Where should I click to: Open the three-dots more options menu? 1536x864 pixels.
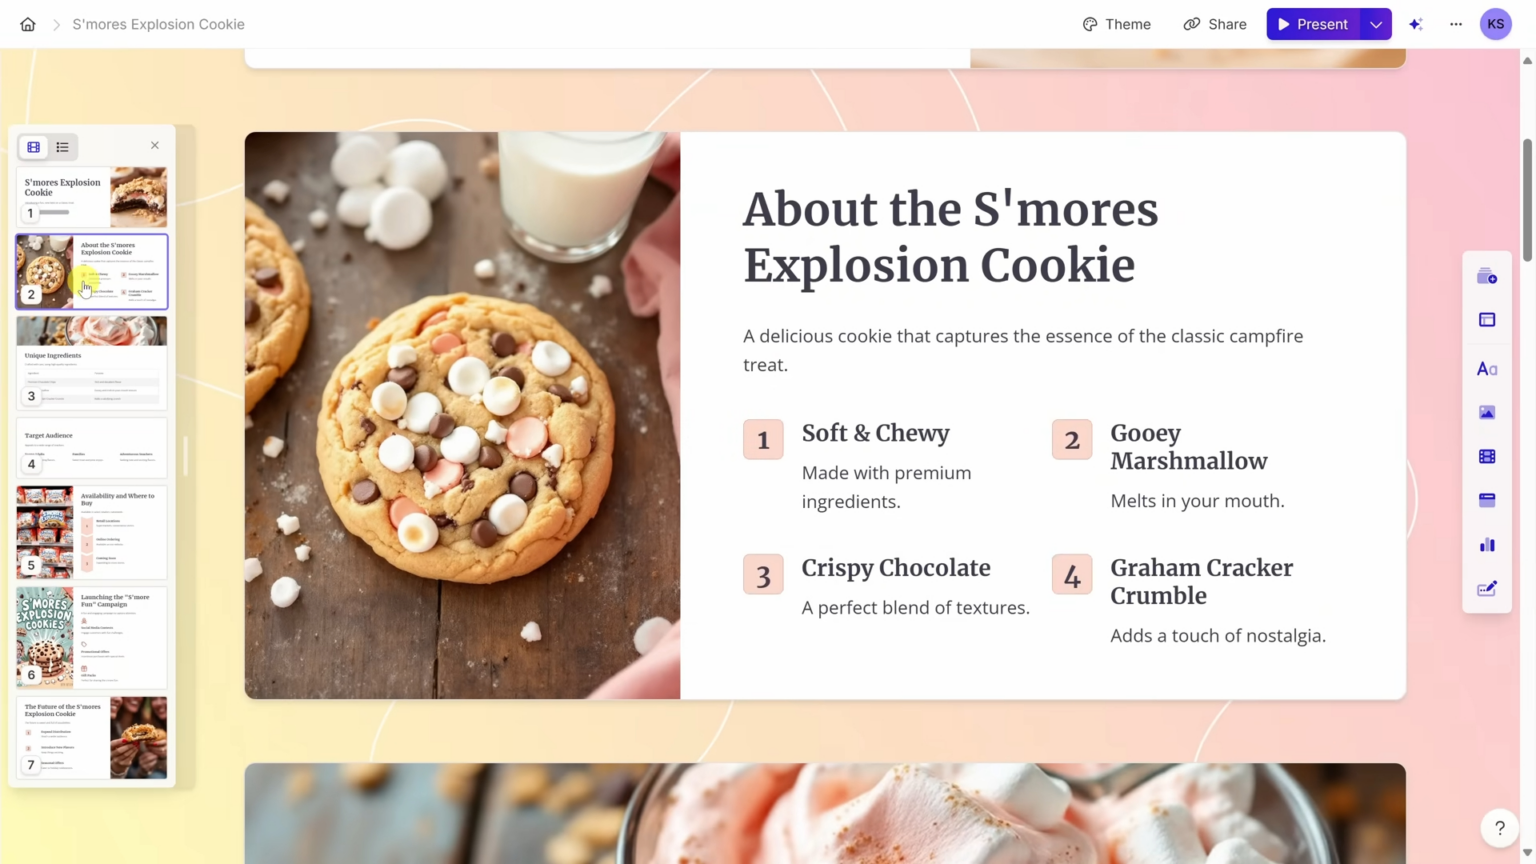(1456, 24)
